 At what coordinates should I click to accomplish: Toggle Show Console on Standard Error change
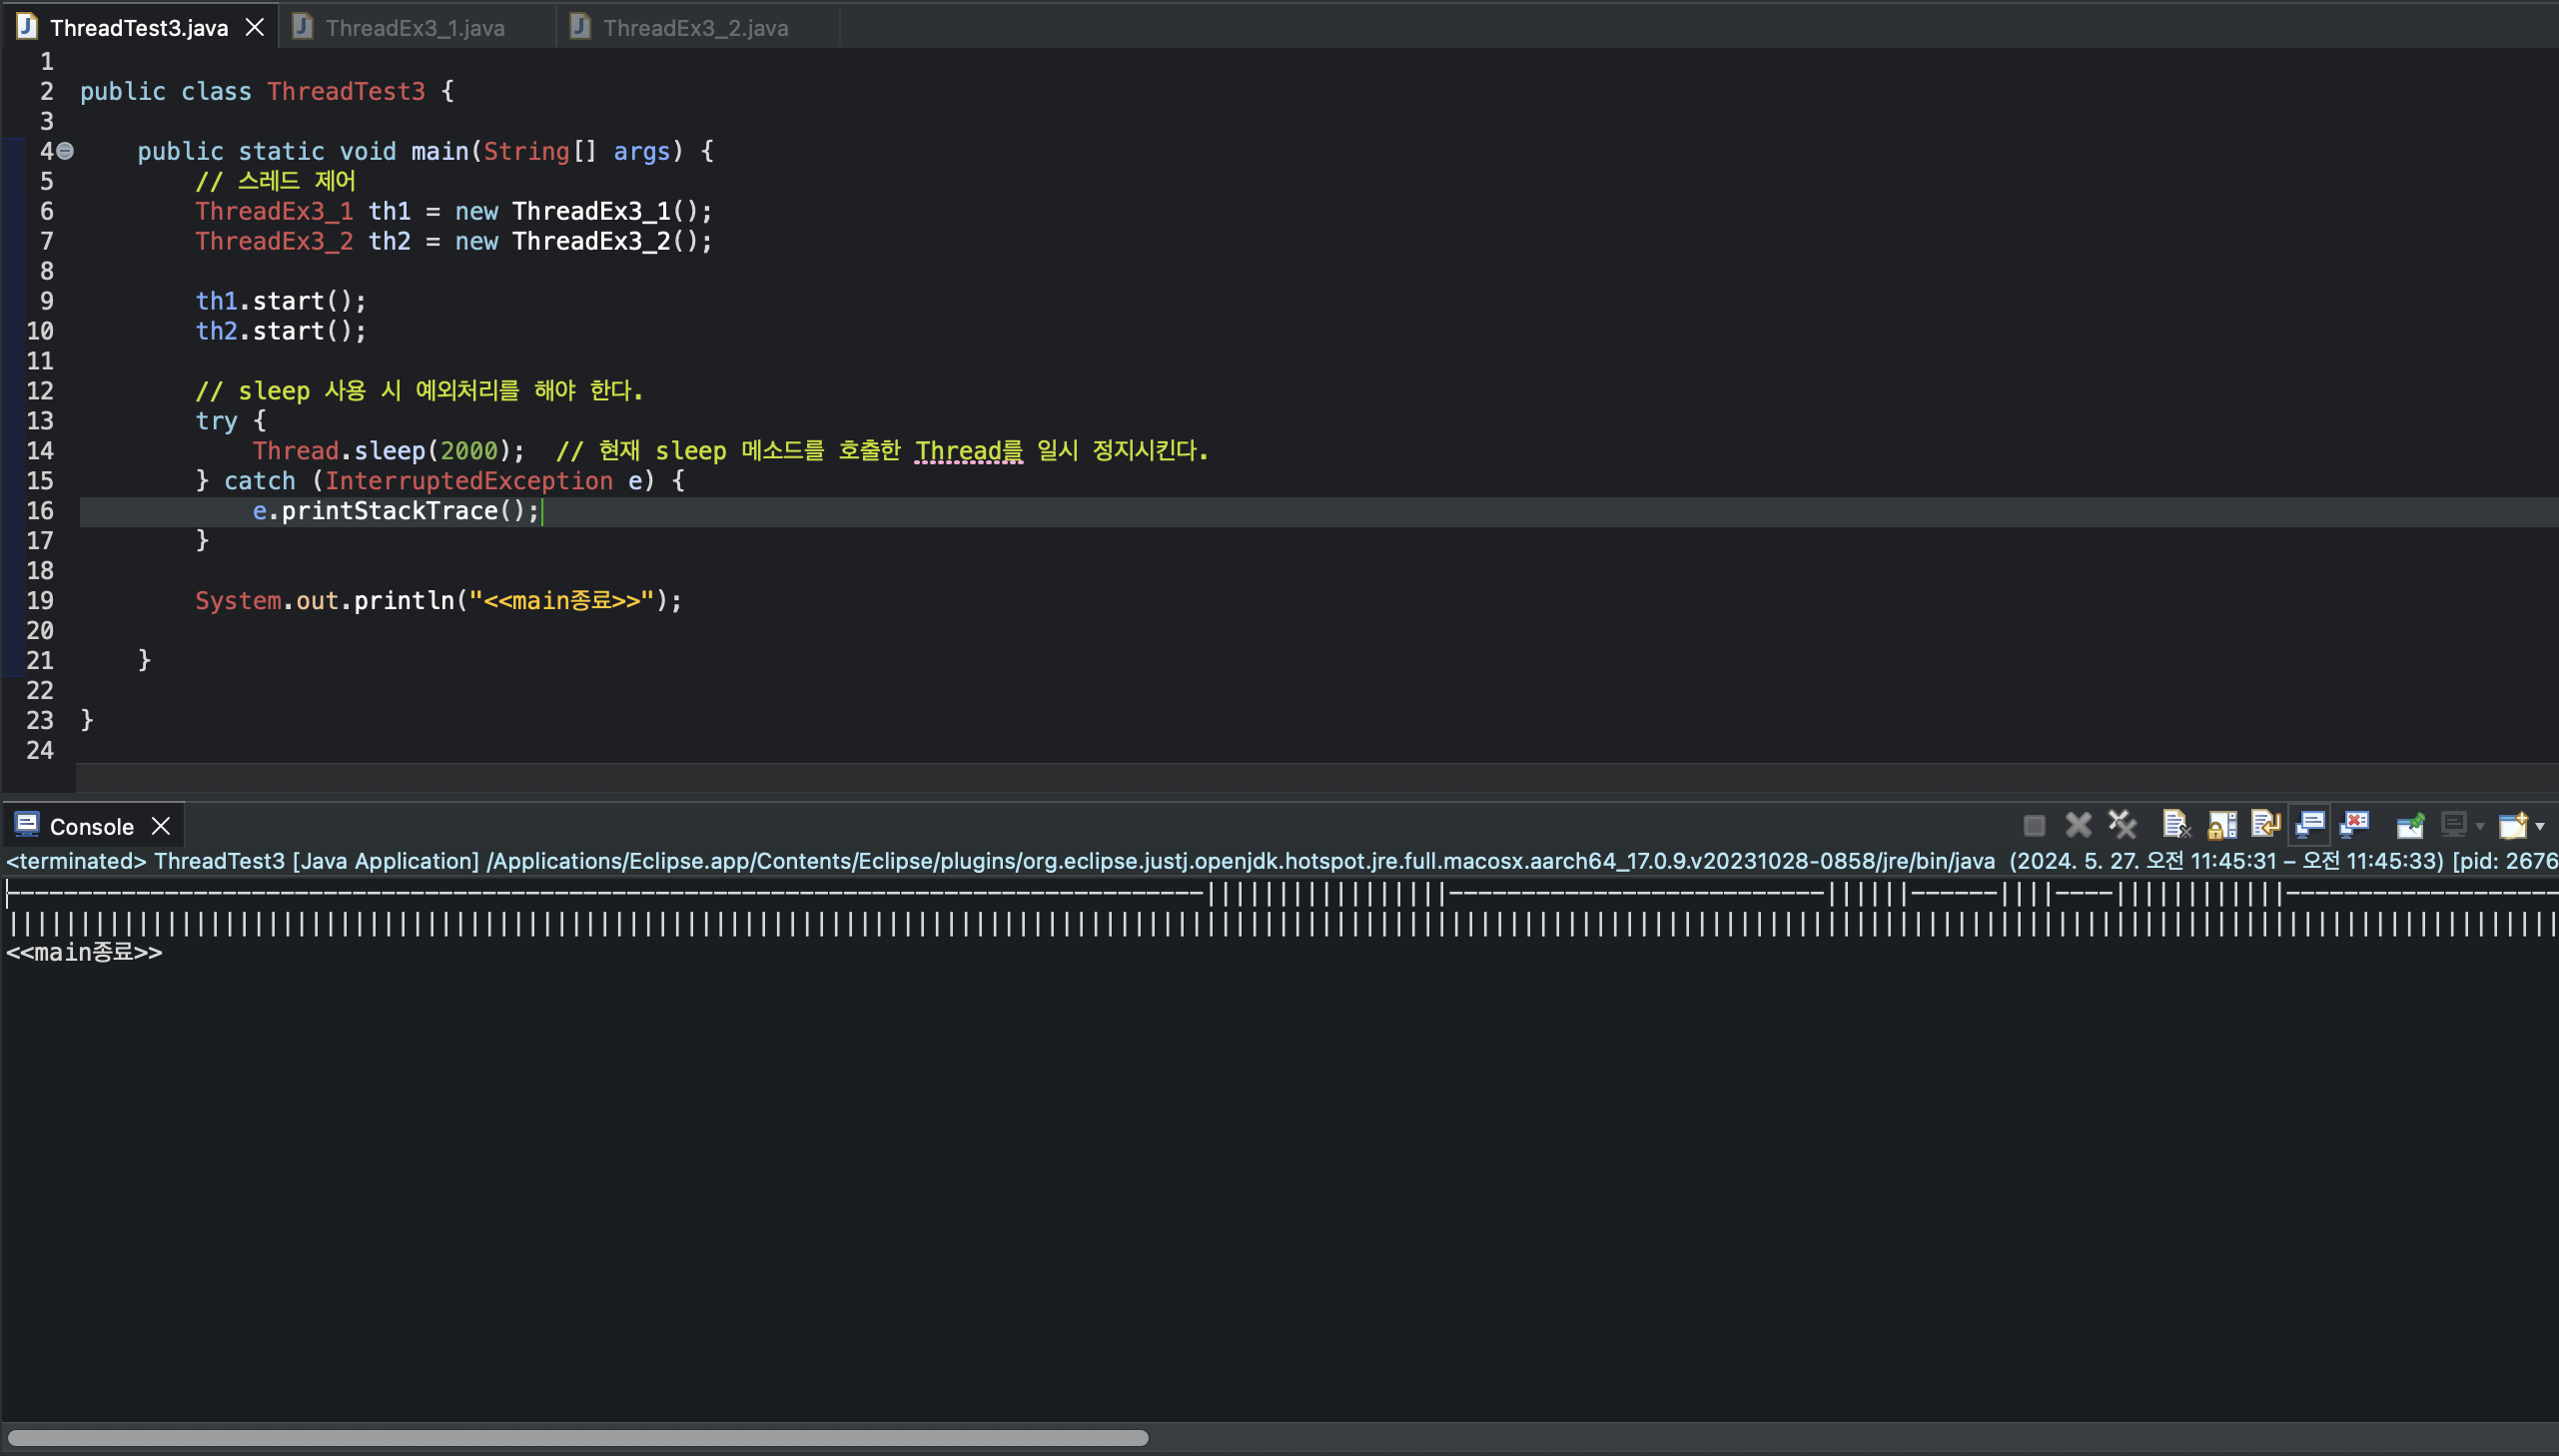coord(2355,826)
